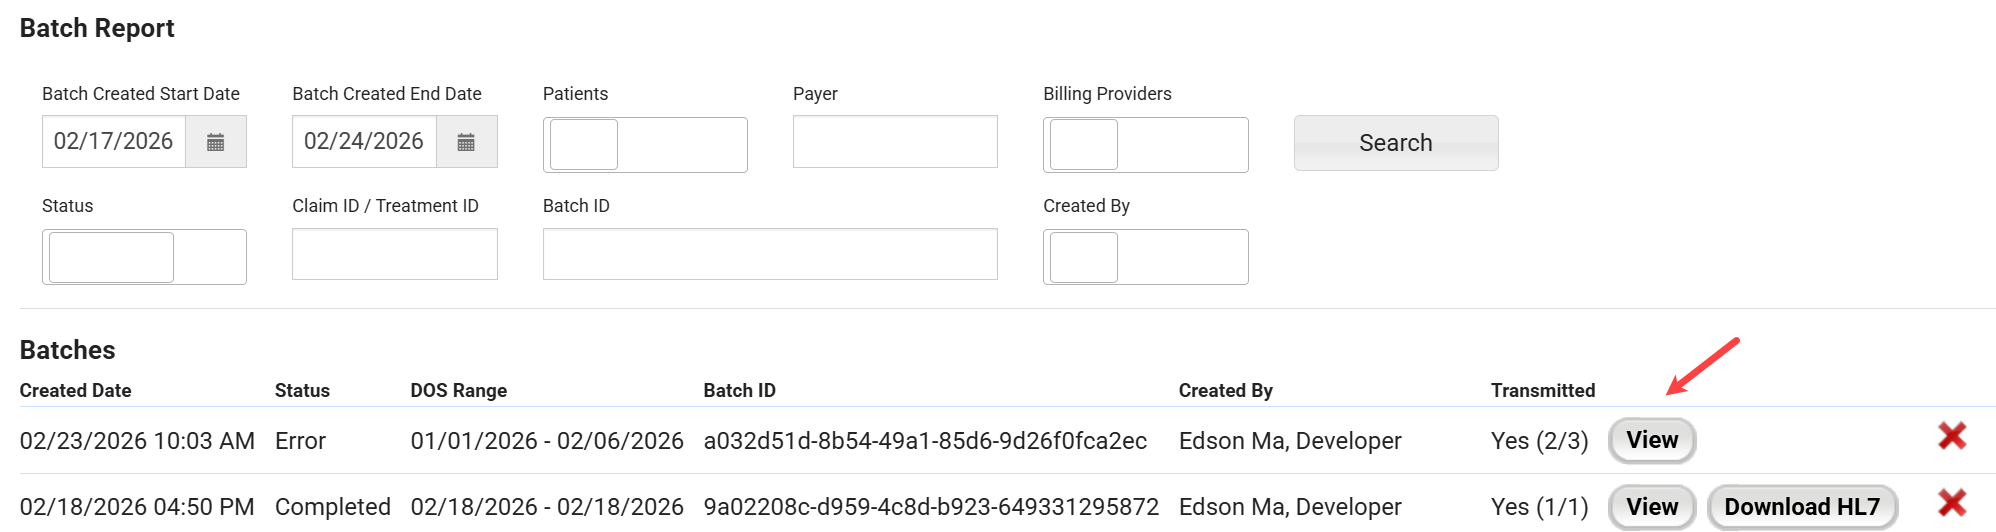This screenshot has height=532, width=1996.
Task: Open calendar for Batch Created Start Date
Action: coord(215,142)
